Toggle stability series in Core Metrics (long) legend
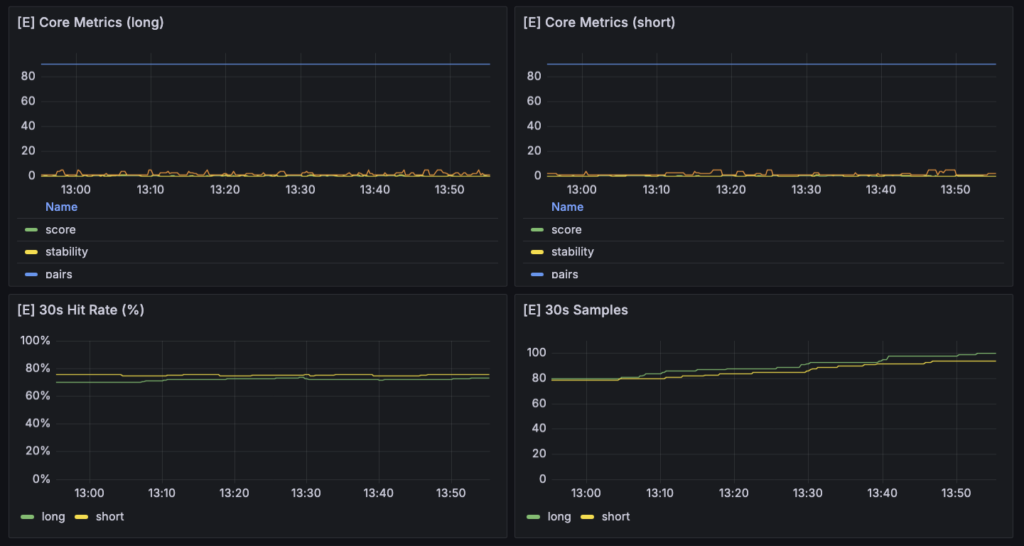 67,252
